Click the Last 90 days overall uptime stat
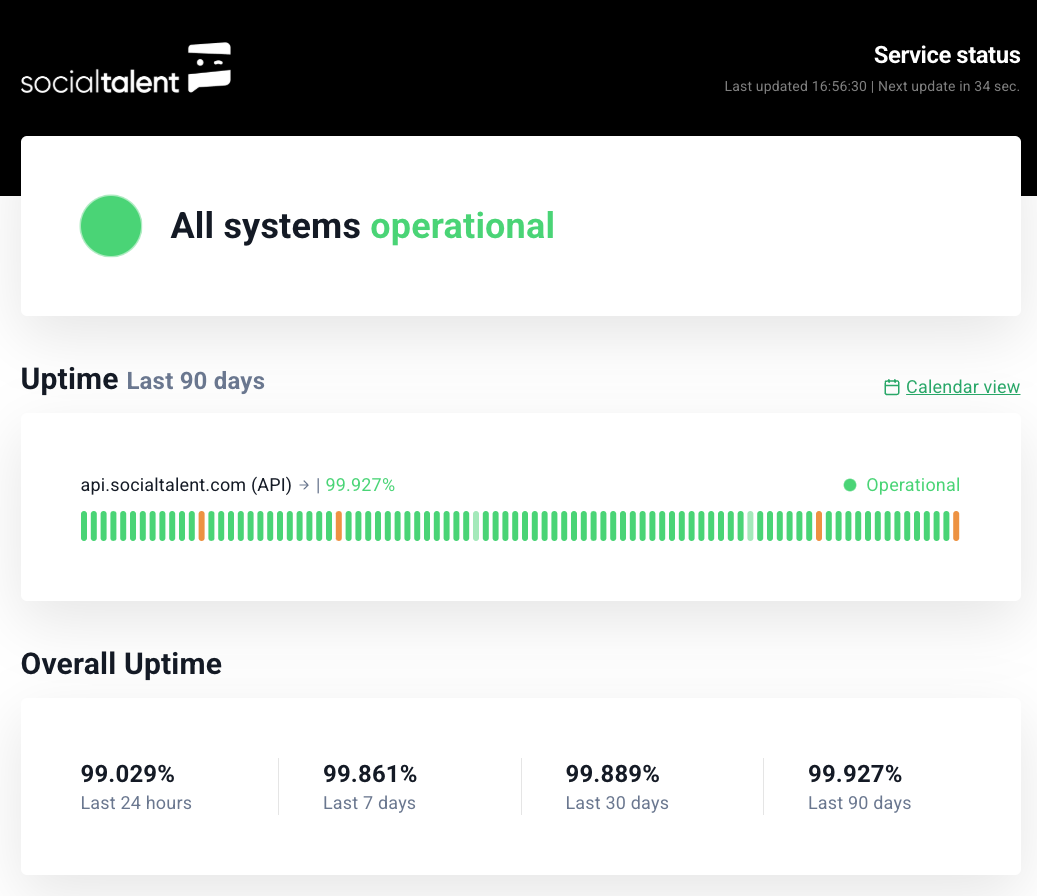Screen dimensions: 1037x896 pos(858,787)
